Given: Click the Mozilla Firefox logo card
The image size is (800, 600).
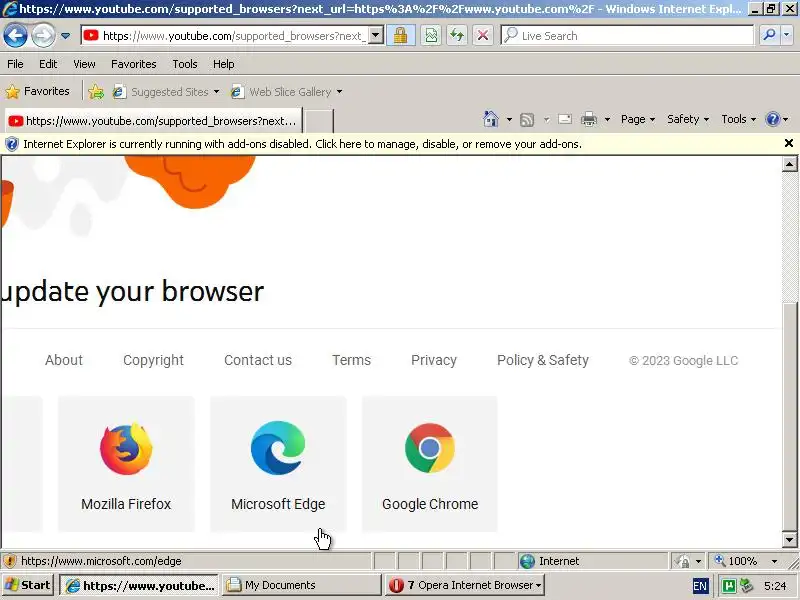Looking at the screenshot, I should pyautogui.click(x=126, y=464).
